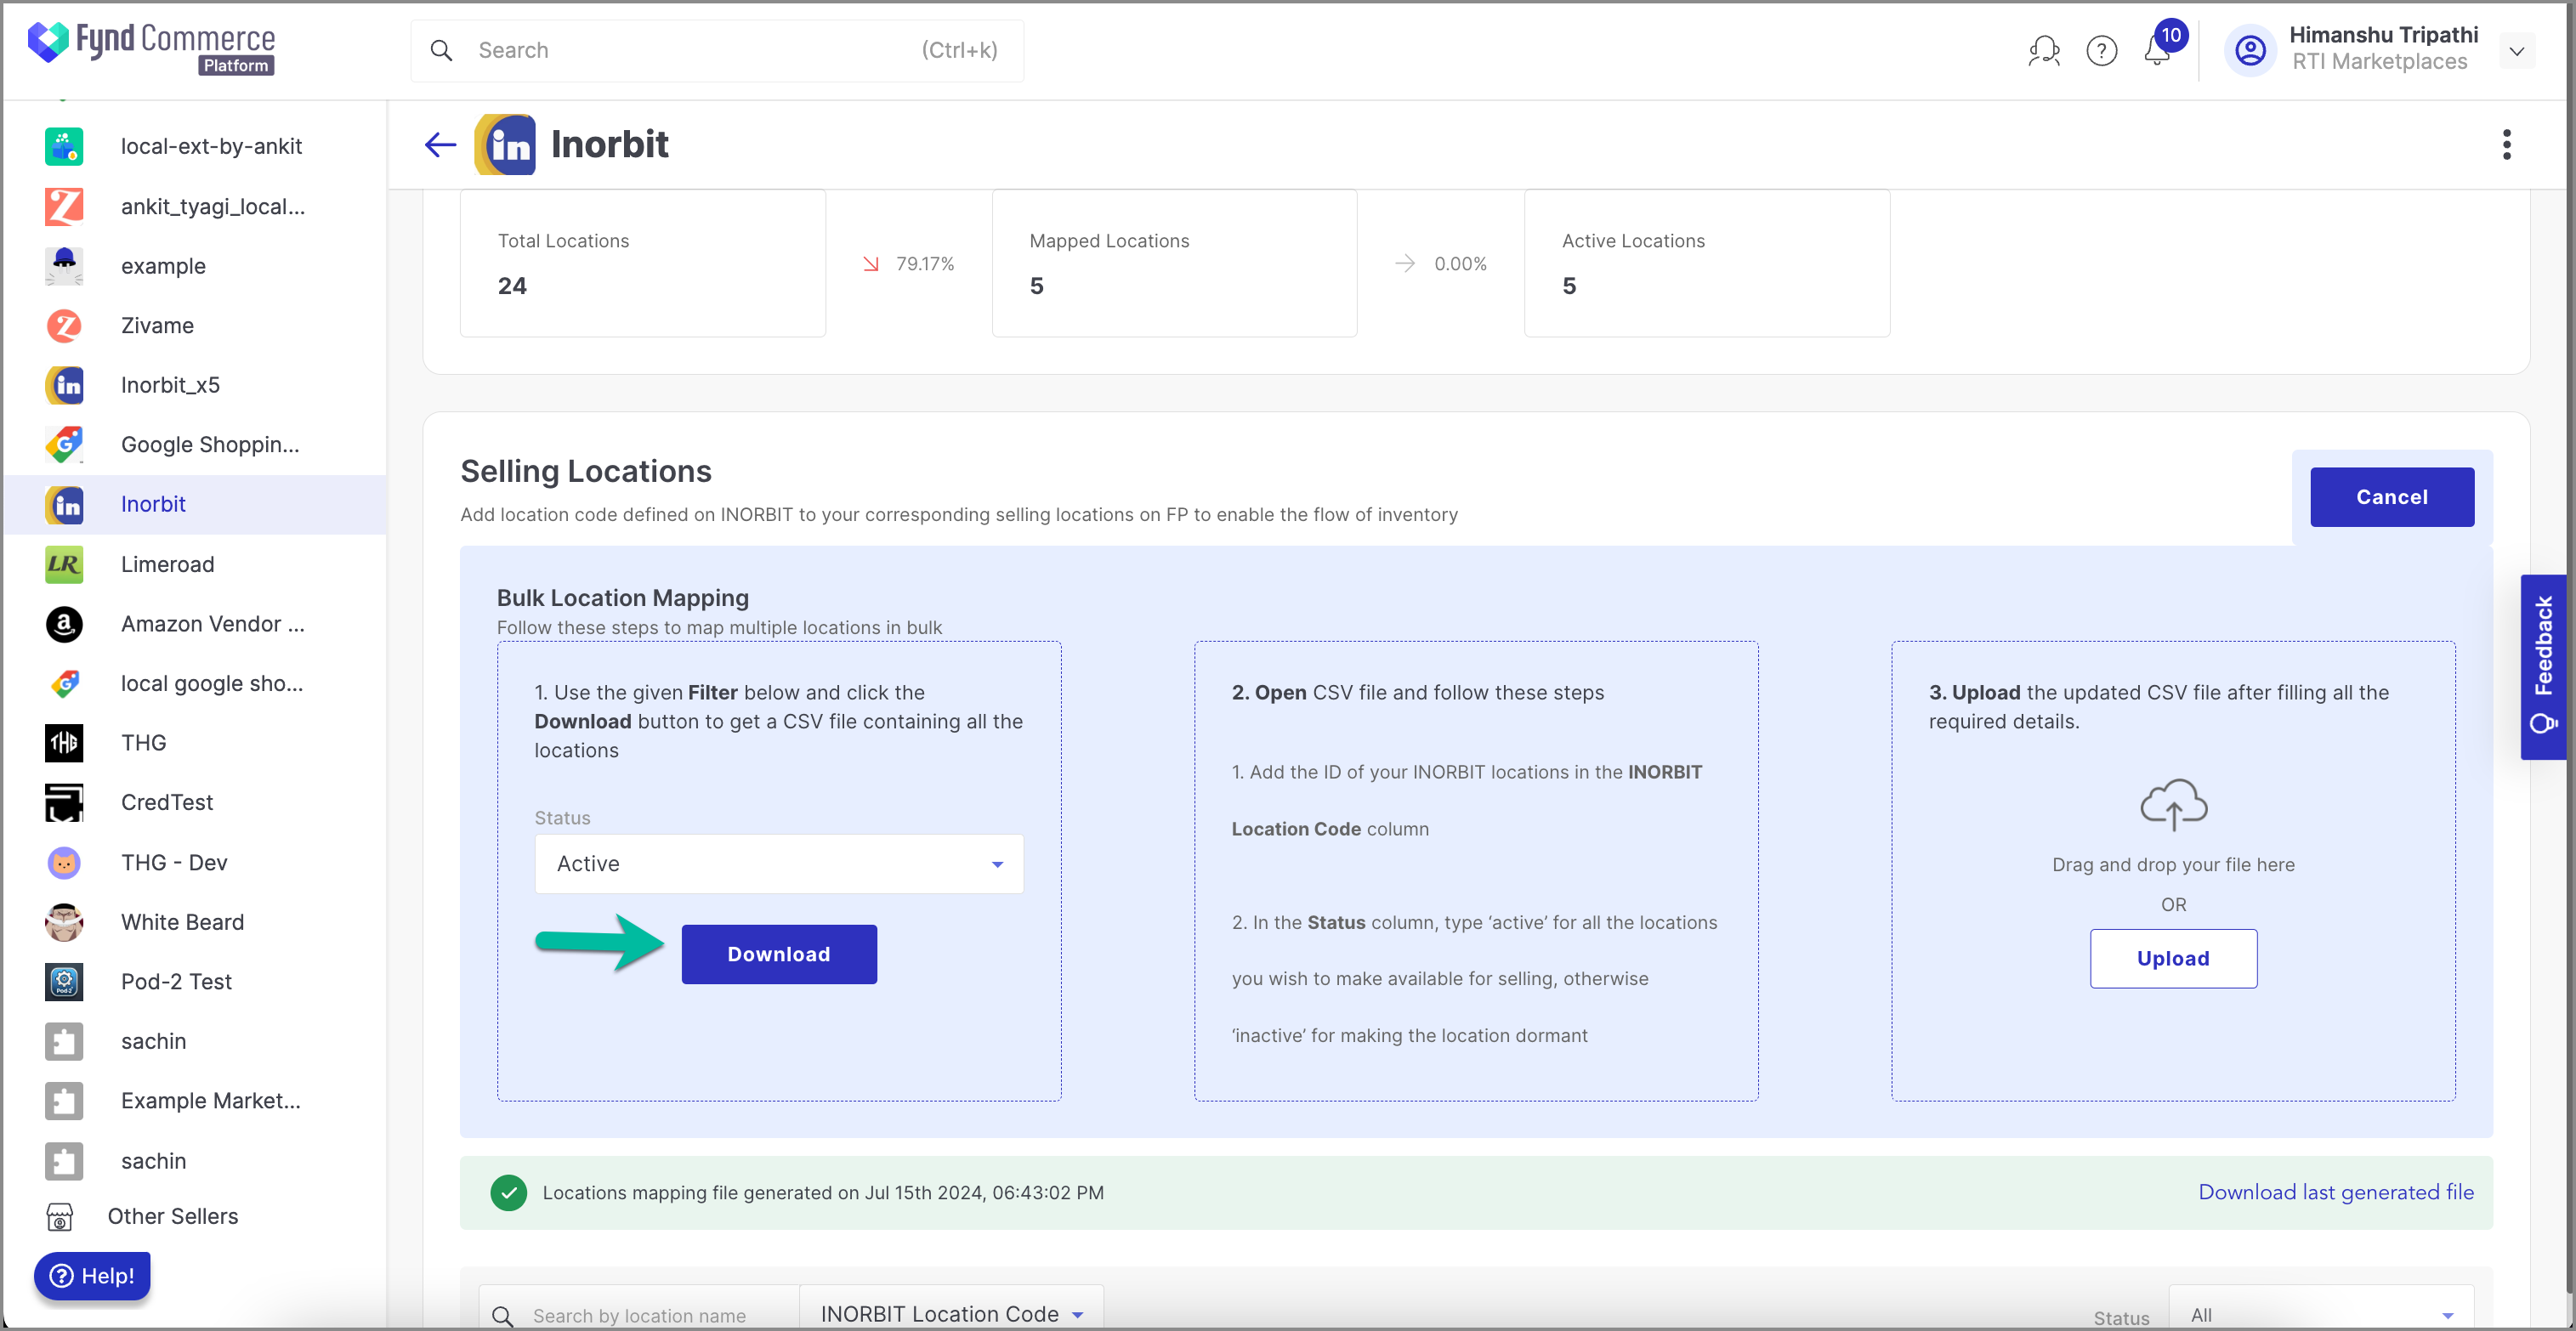
Task: Expand the account dropdown chevron
Action: 2516,51
